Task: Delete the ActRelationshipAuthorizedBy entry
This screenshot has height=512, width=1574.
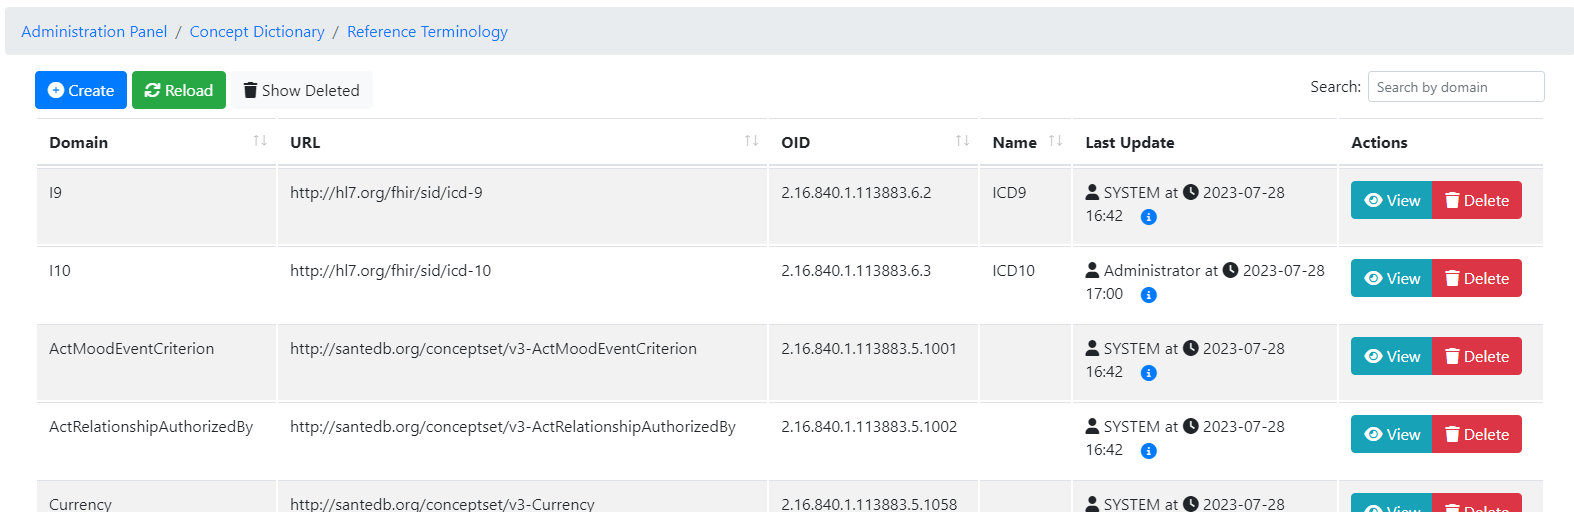Action: pyautogui.click(x=1476, y=434)
